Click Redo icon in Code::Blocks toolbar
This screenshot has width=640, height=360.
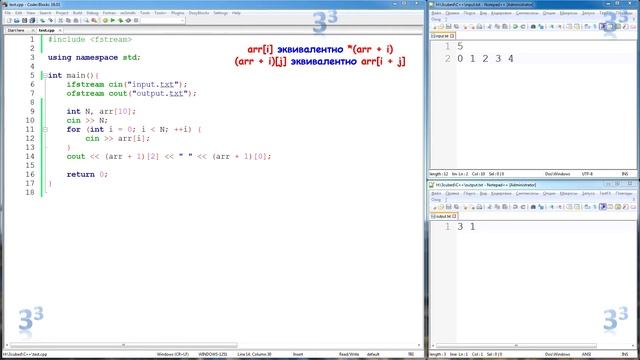(x=51, y=20)
